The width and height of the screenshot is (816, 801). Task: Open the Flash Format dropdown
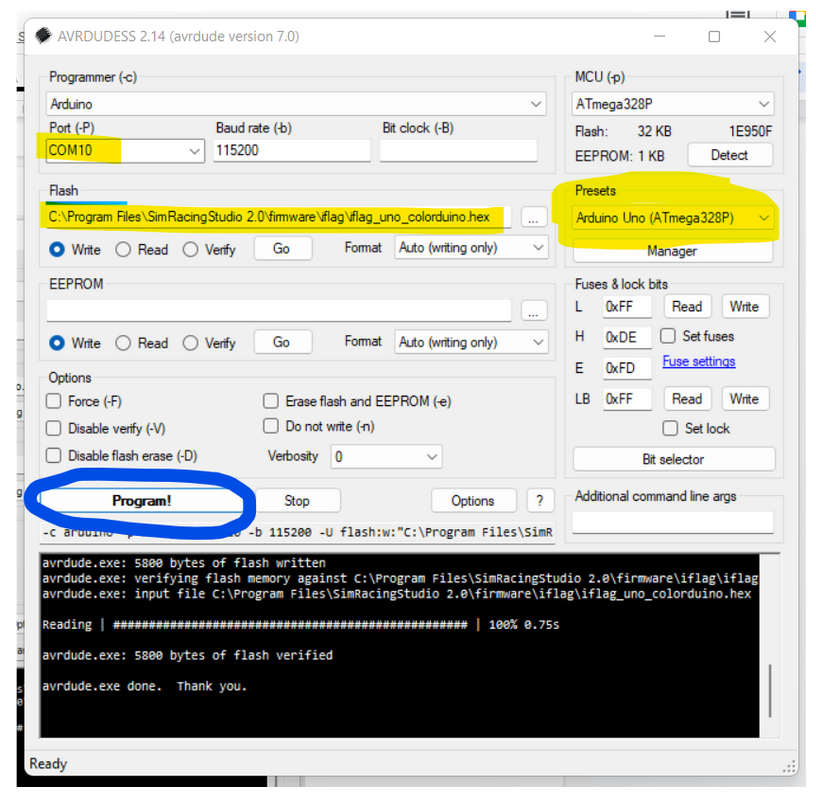(471, 248)
